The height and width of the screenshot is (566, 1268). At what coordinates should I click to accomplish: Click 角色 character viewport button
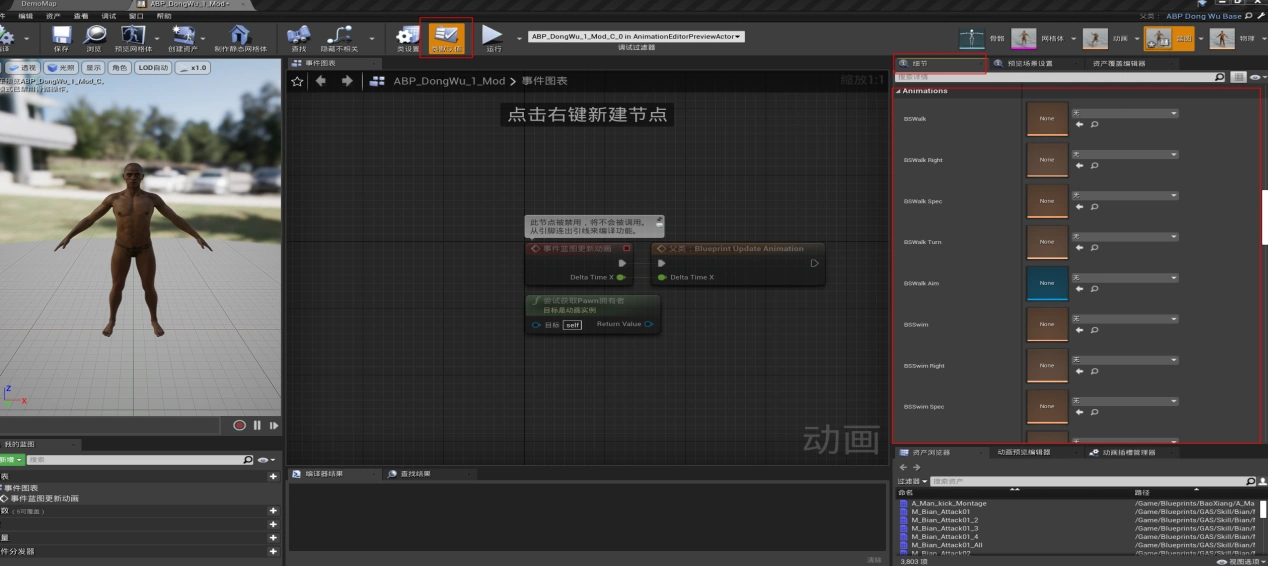pos(119,68)
